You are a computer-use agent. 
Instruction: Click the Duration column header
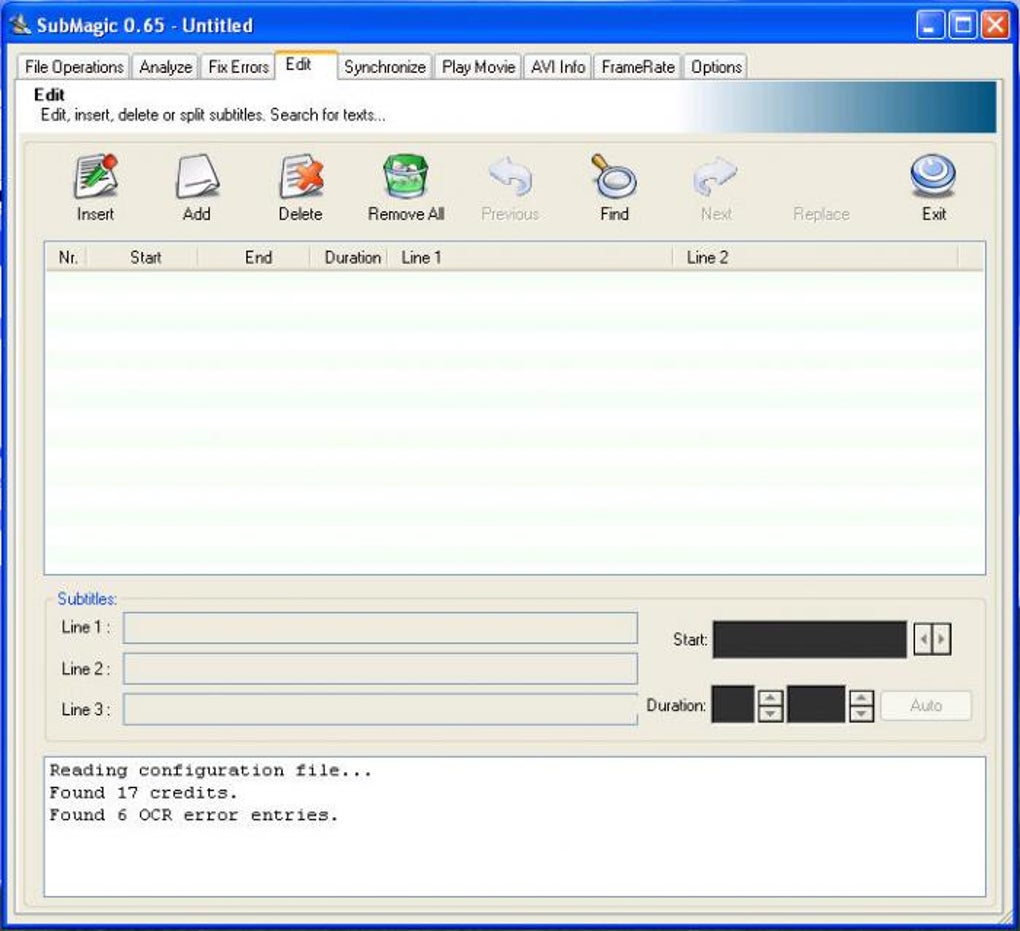coord(349,258)
